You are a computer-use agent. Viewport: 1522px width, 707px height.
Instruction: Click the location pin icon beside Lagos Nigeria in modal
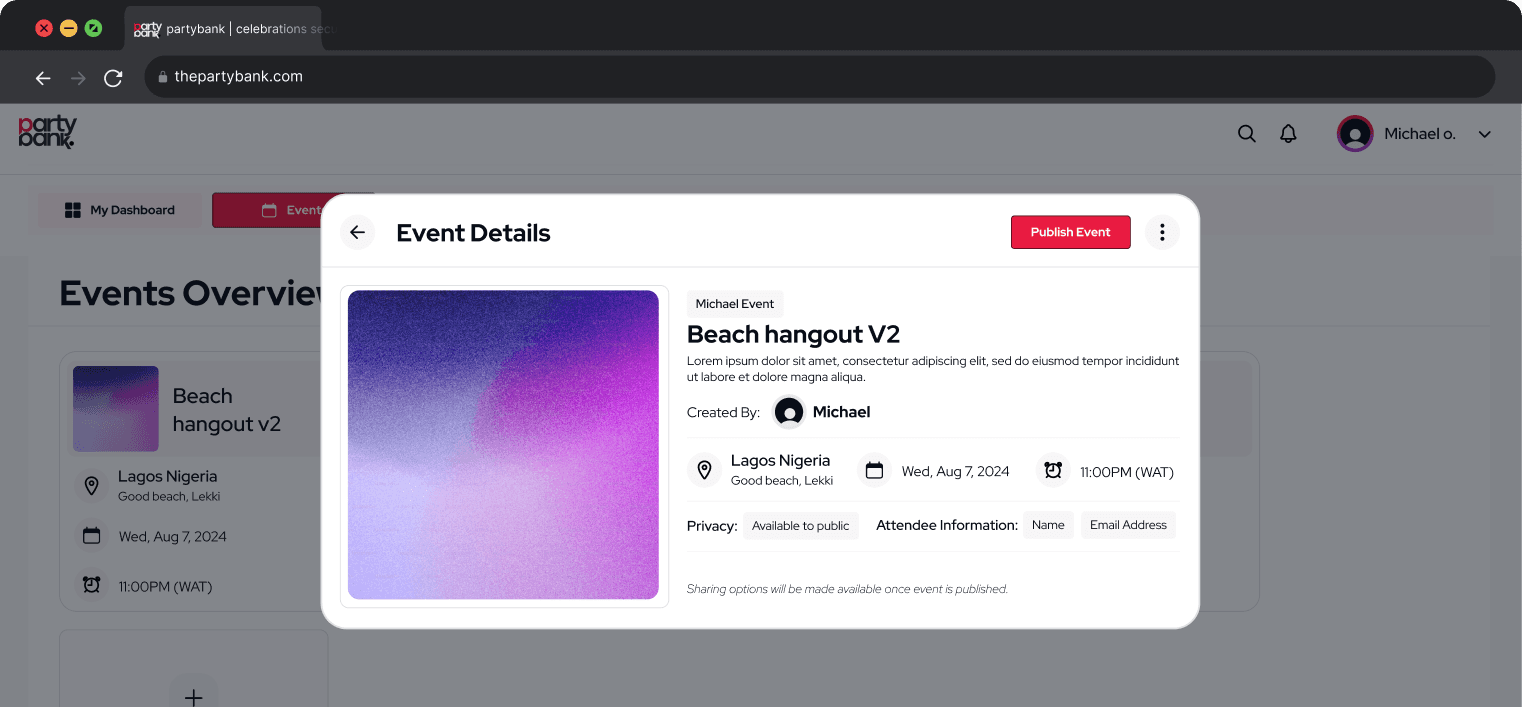[704, 470]
